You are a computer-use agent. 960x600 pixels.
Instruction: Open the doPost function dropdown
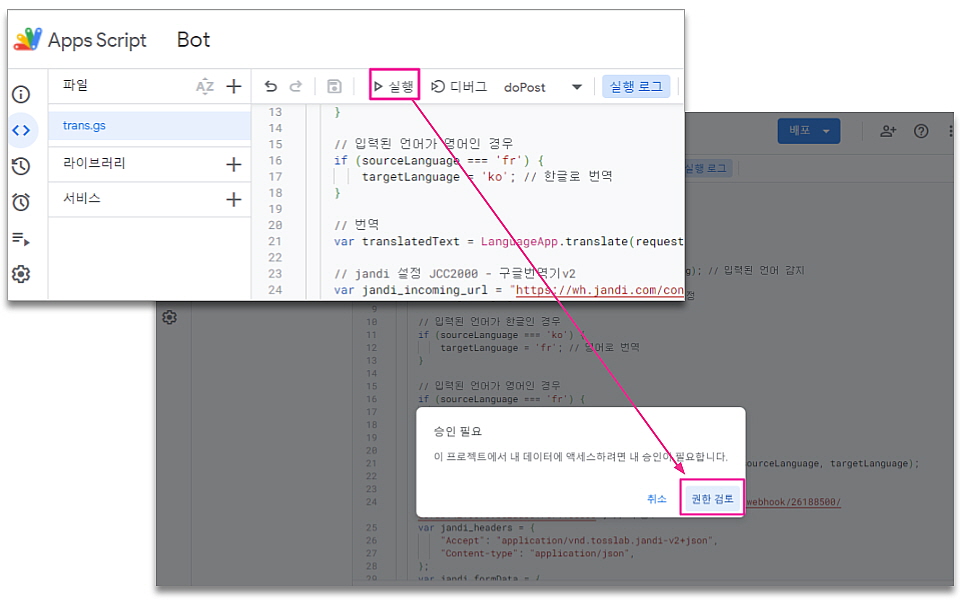click(543, 87)
